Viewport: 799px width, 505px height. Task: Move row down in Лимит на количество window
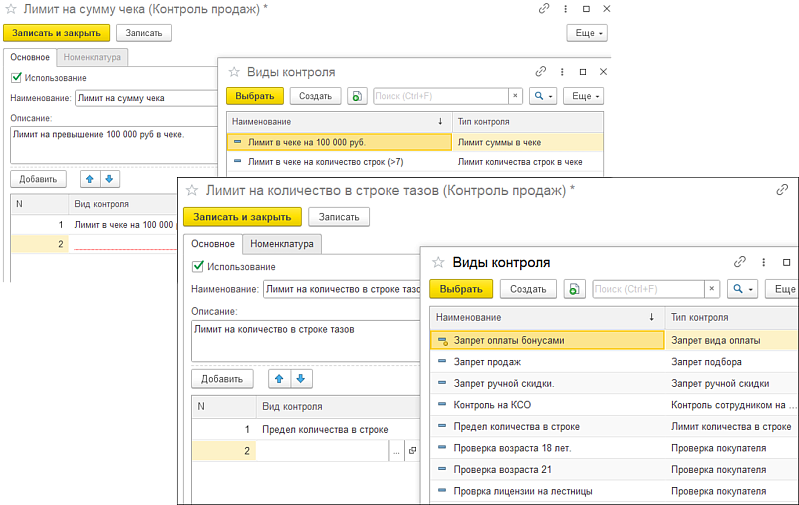[x=301, y=379]
